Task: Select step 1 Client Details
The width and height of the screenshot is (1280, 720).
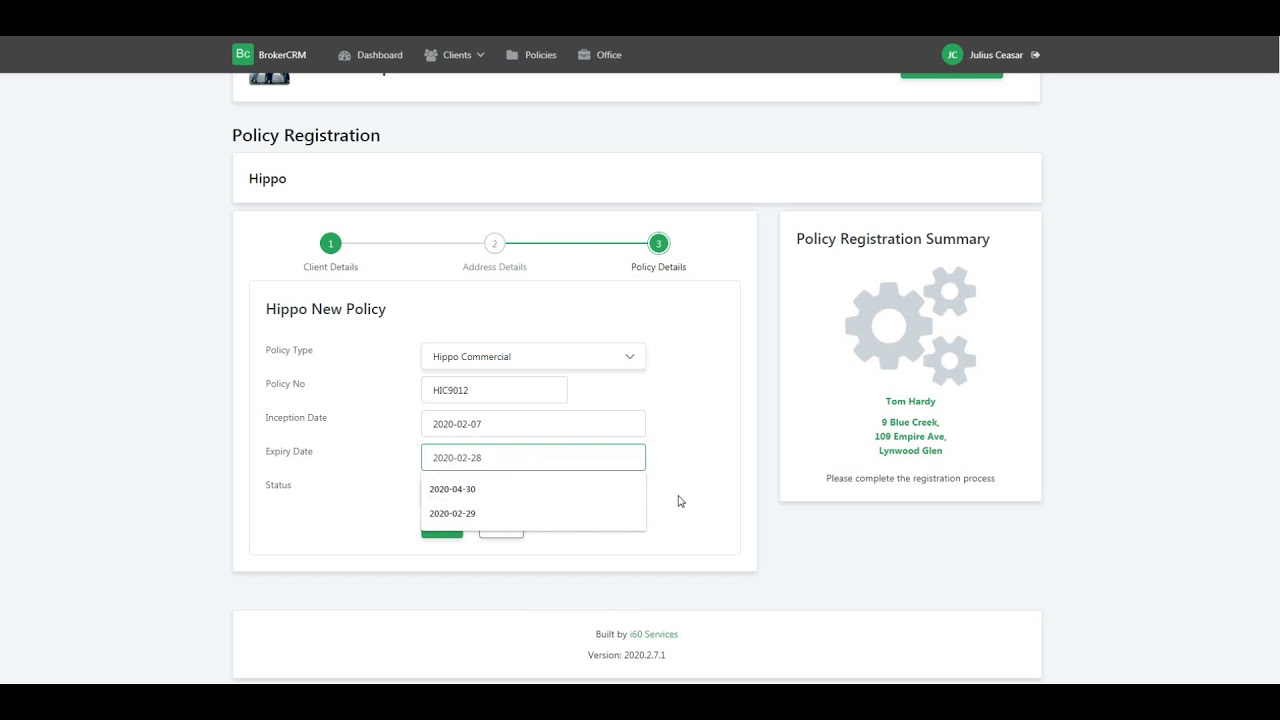Action: pyautogui.click(x=330, y=243)
